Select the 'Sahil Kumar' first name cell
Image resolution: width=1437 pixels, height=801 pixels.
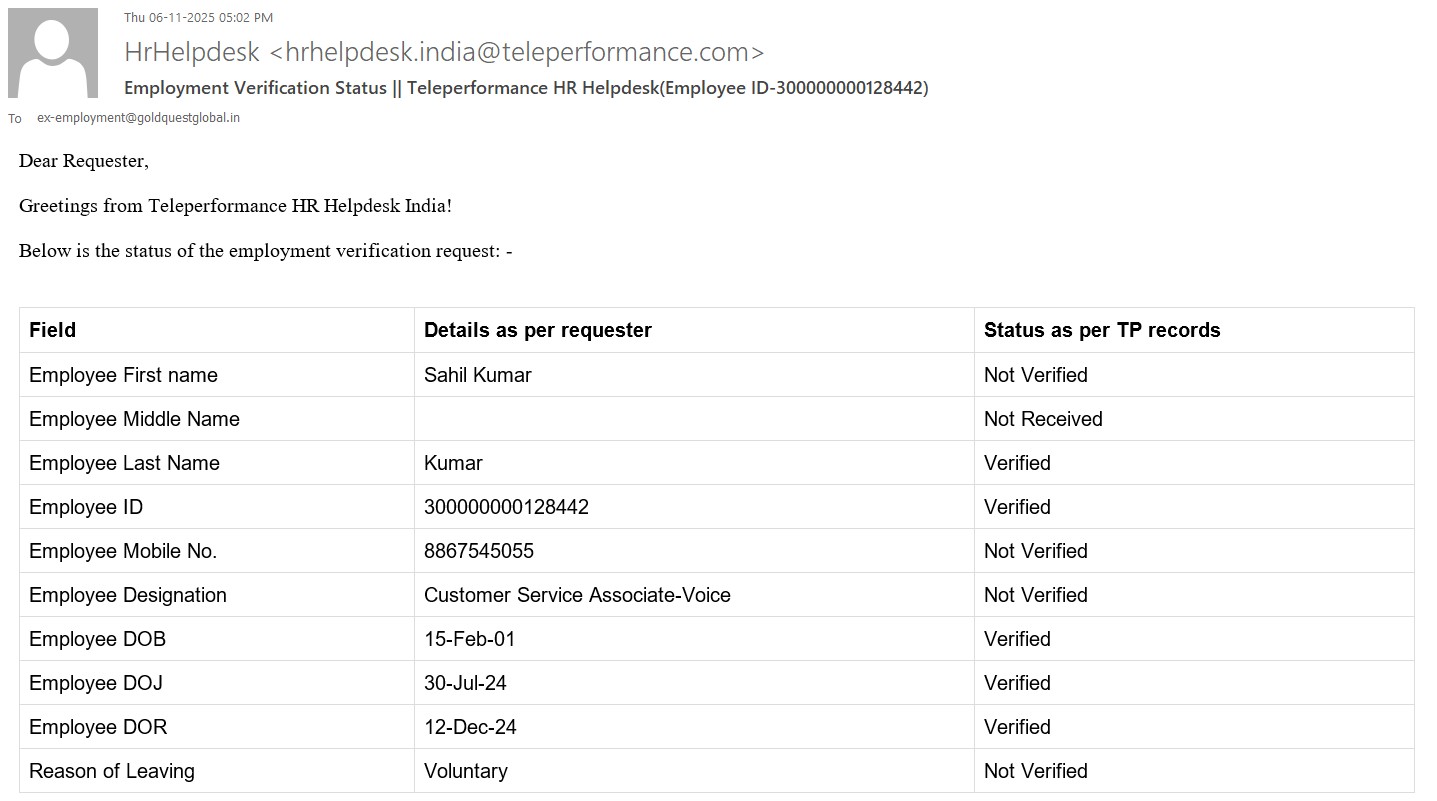[478, 375]
